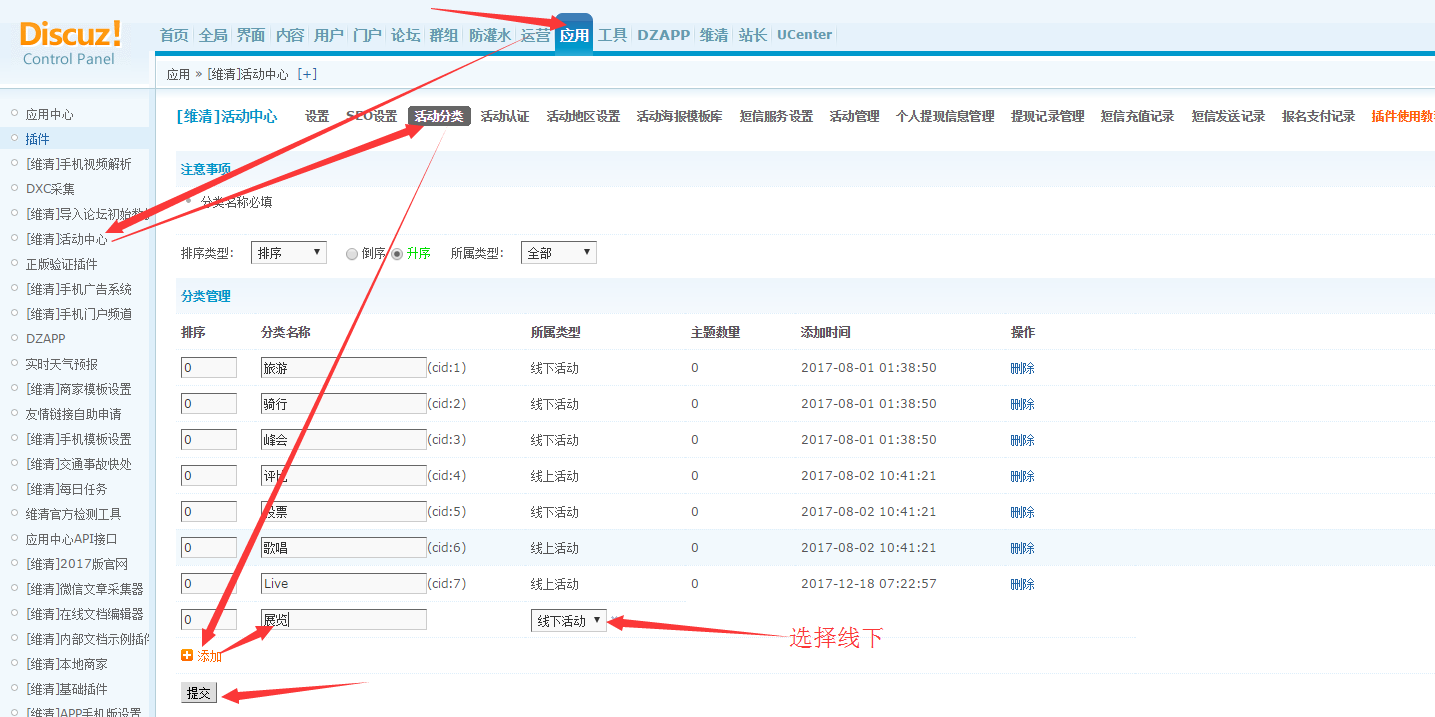
Task: Click the orange plus 添加 icon
Action: (187, 656)
